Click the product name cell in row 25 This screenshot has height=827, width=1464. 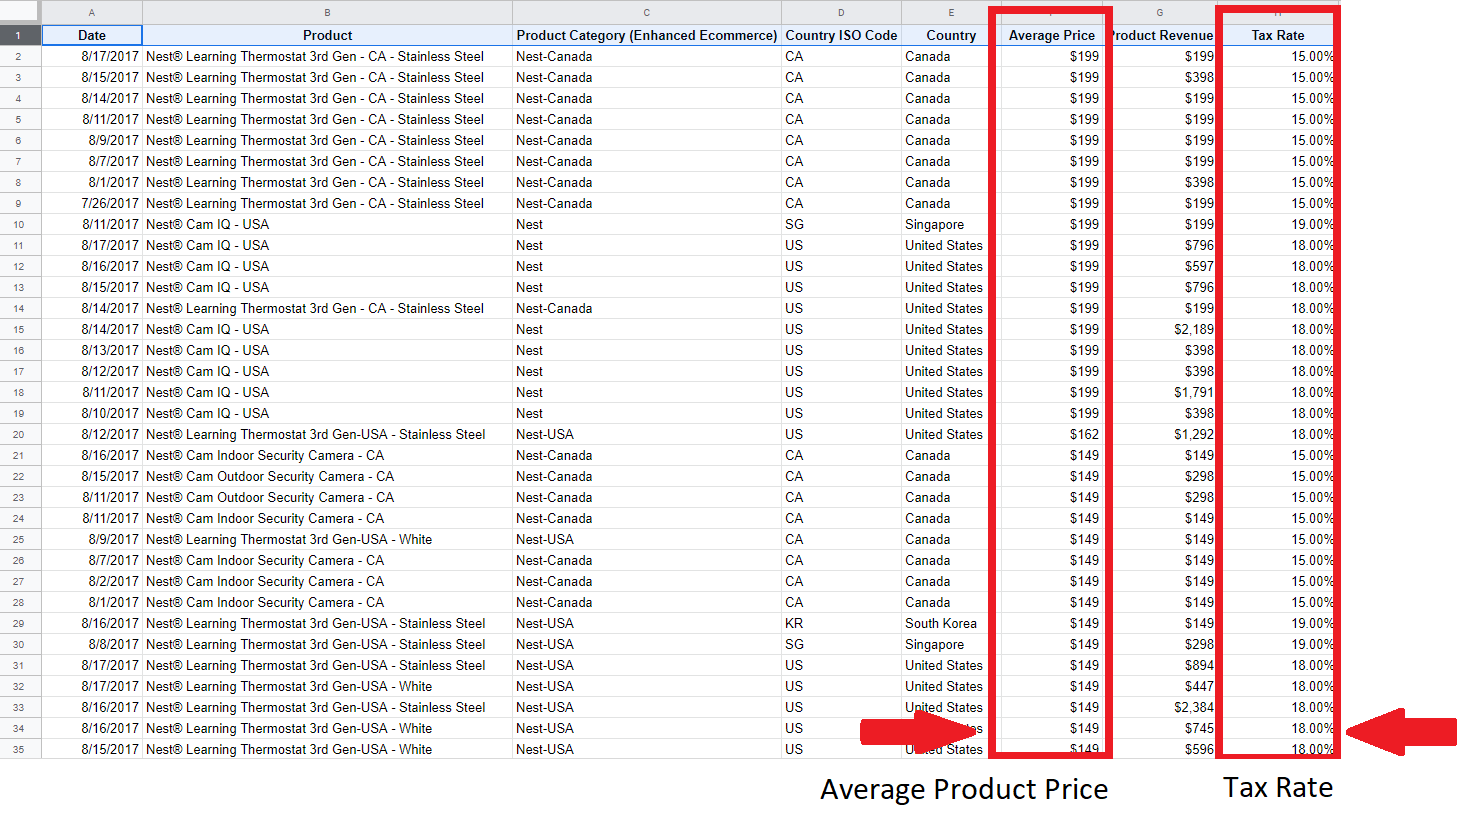[x=327, y=539]
